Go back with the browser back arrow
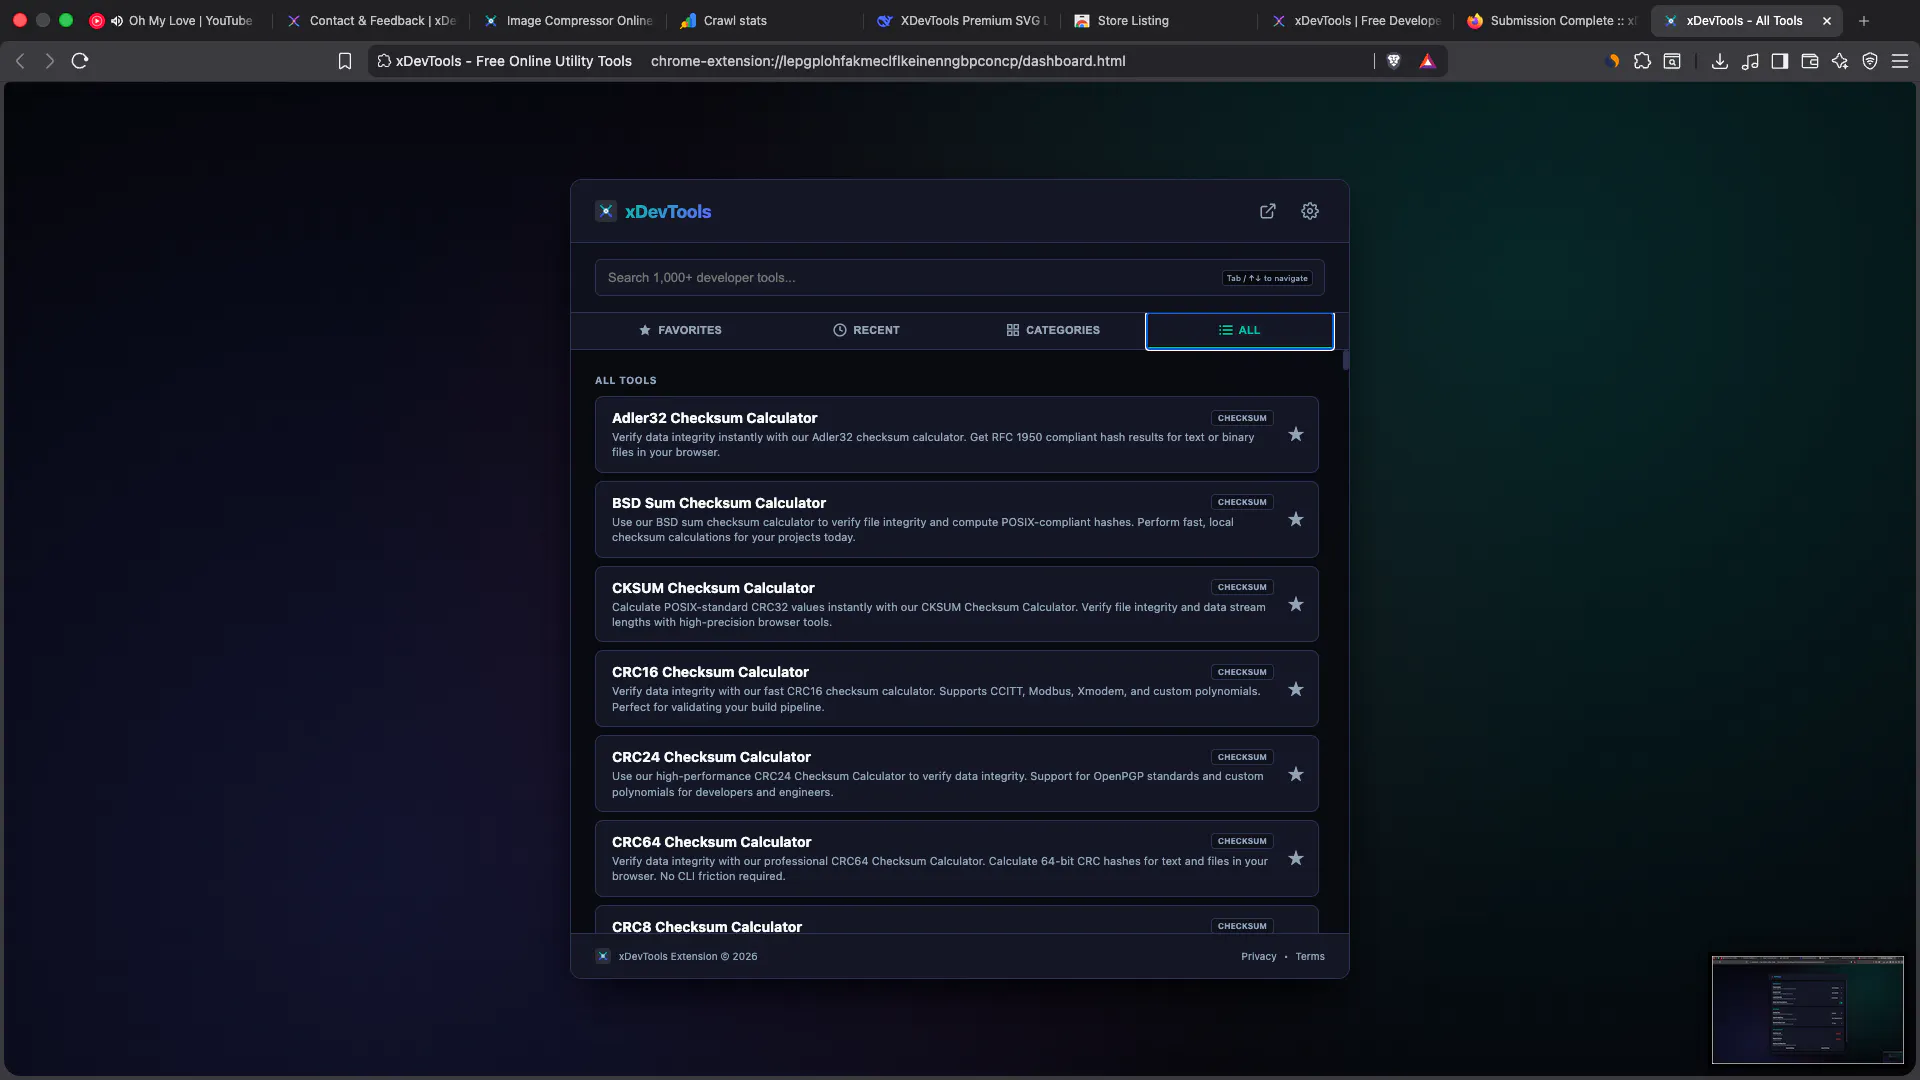The height and width of the screenshot is (1080, 1920). point(20,61)
